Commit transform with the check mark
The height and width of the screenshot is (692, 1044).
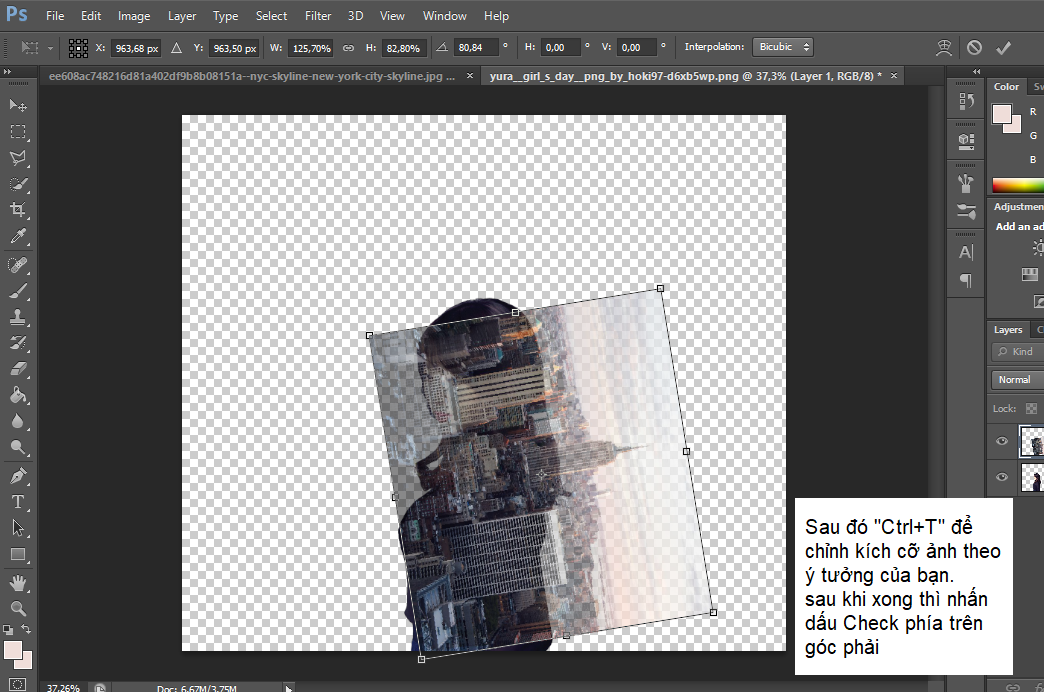[1004, 47]
